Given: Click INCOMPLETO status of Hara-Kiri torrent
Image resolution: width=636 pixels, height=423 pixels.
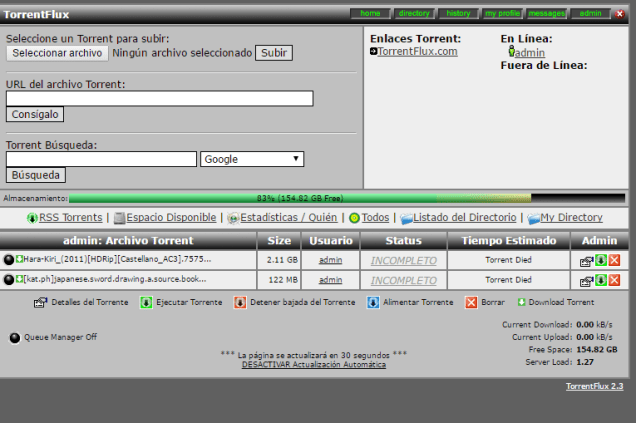Looking at the screenshot, I should (x=404, y=261).
